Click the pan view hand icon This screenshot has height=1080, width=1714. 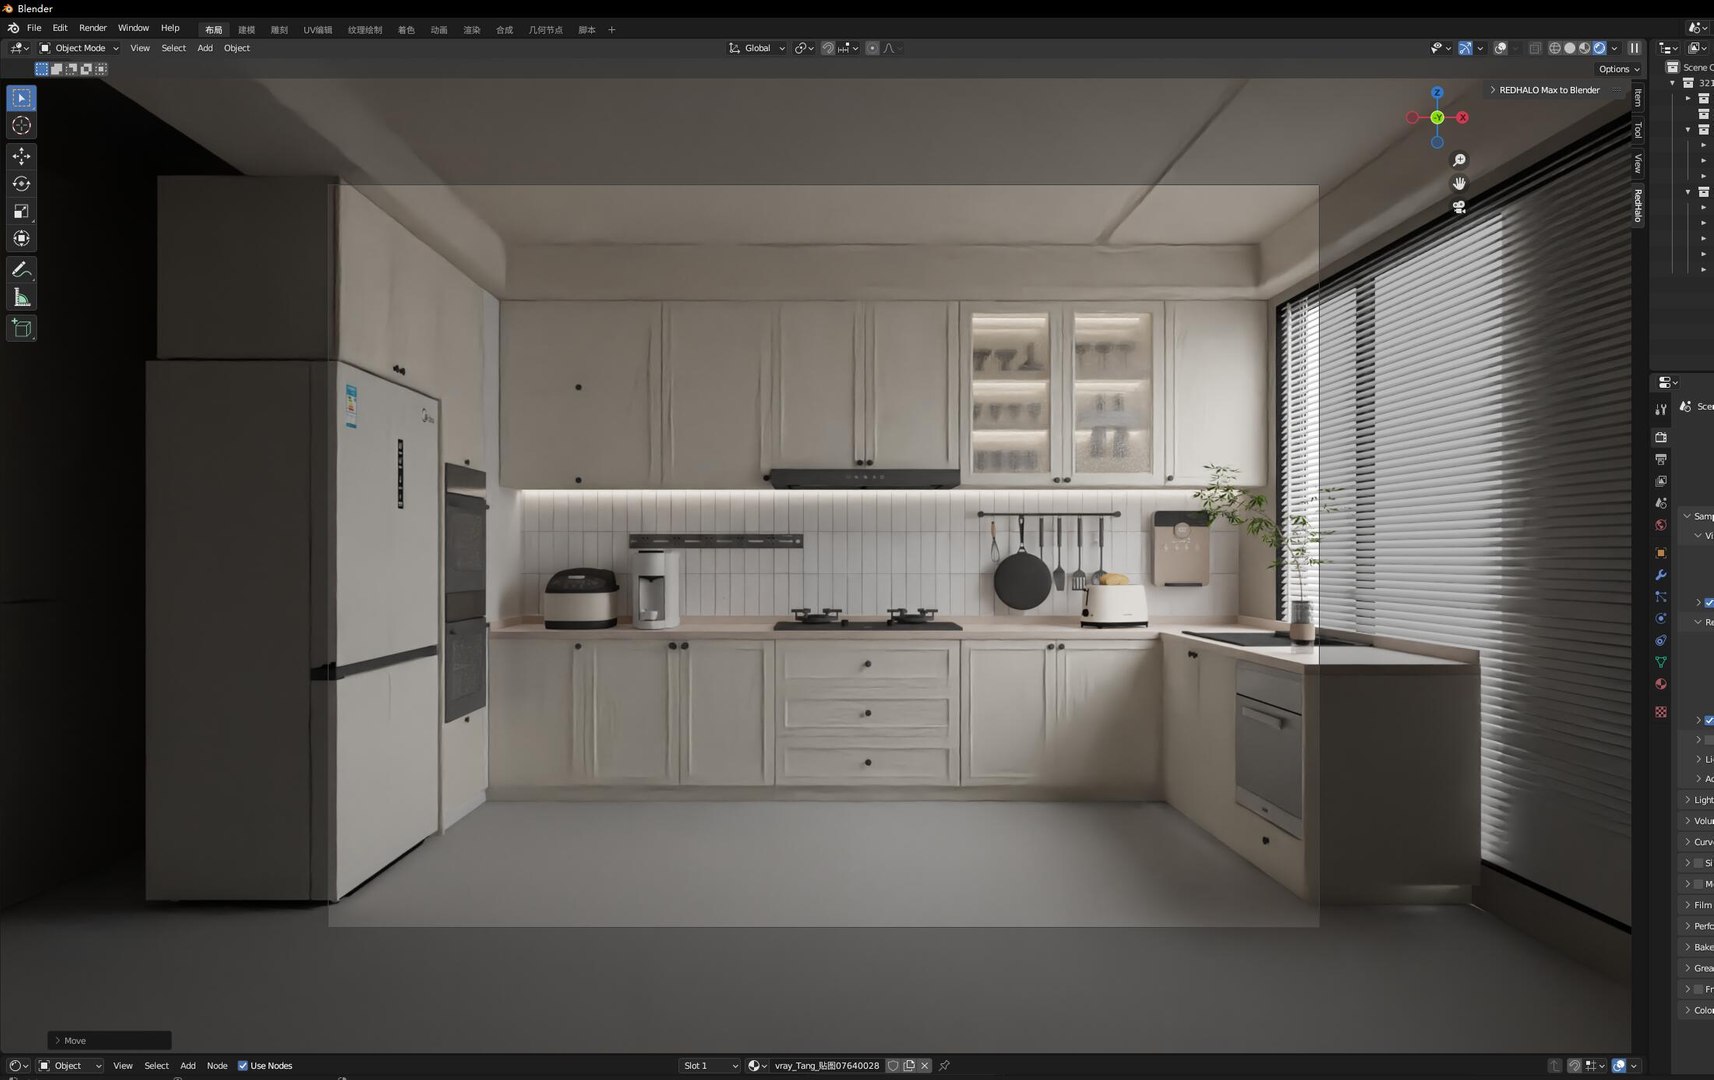[x=1459, y=183]
